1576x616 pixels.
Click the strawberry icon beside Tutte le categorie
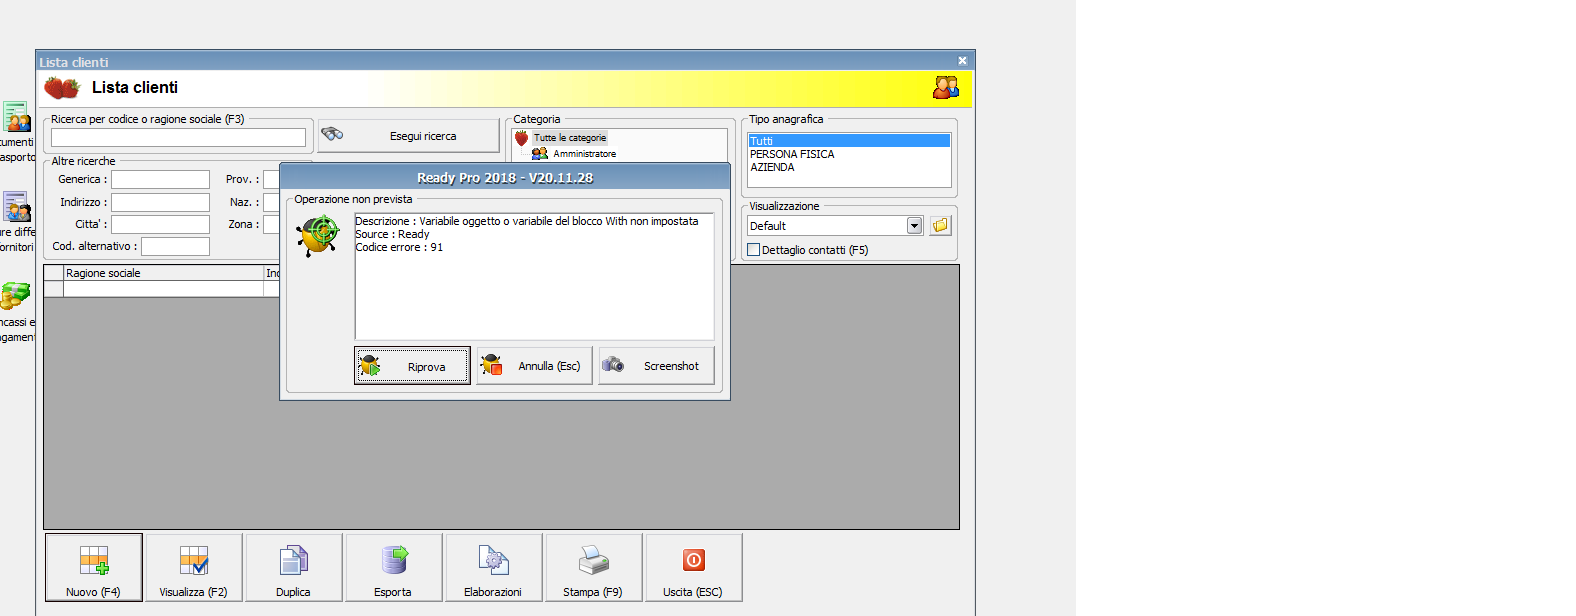coord(521,138)
